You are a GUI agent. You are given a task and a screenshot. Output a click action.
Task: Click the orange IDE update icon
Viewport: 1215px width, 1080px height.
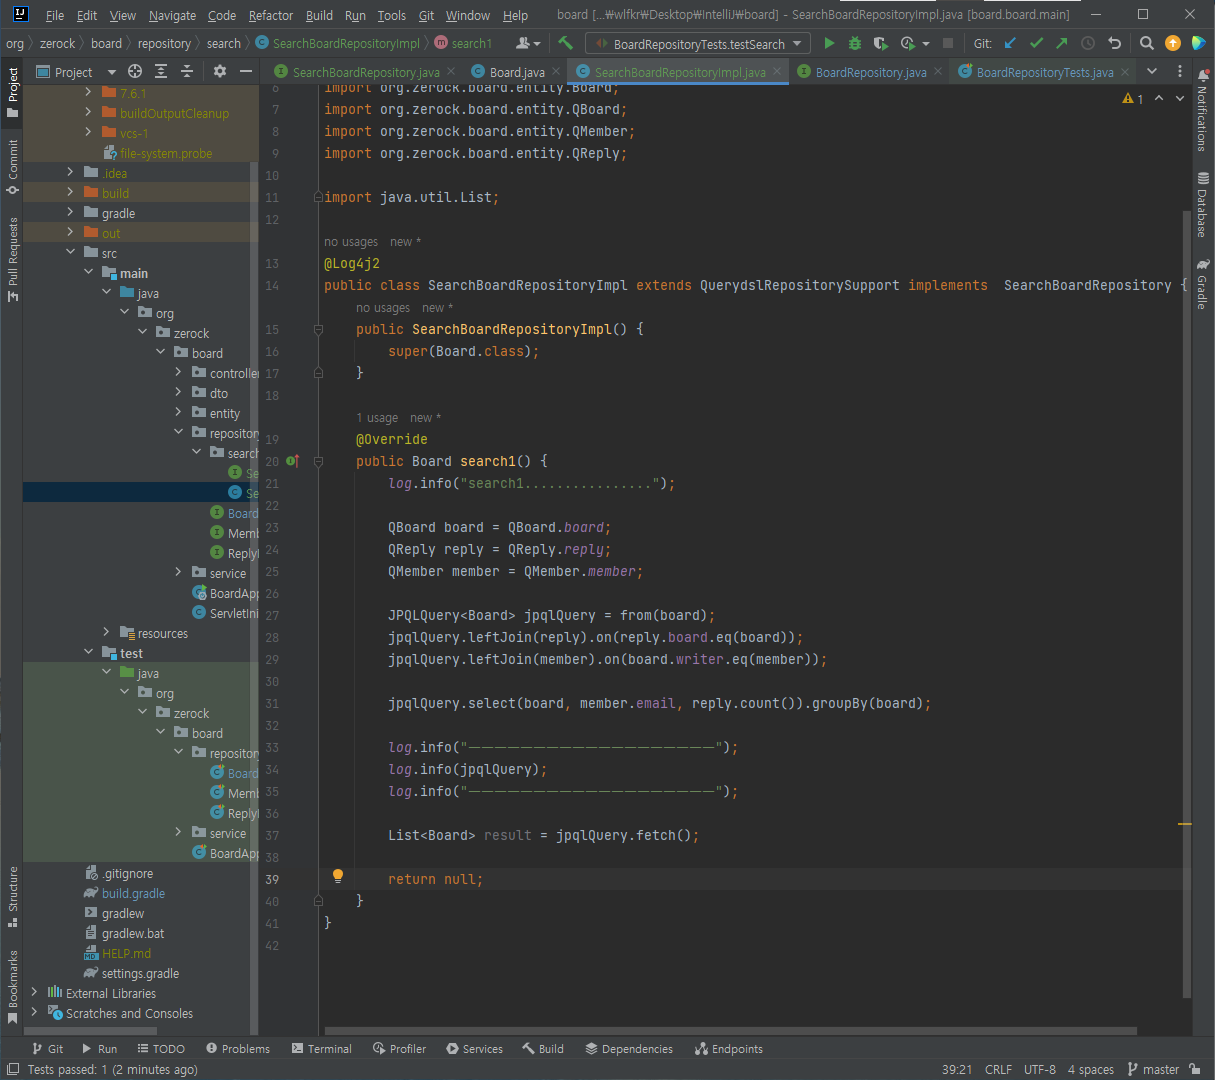1173,43
